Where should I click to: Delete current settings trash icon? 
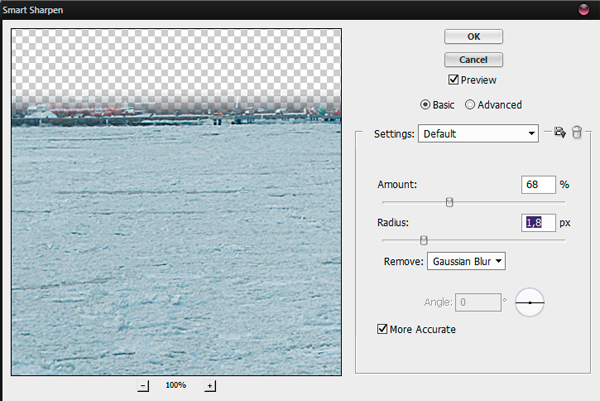click(x=577, y=132)
